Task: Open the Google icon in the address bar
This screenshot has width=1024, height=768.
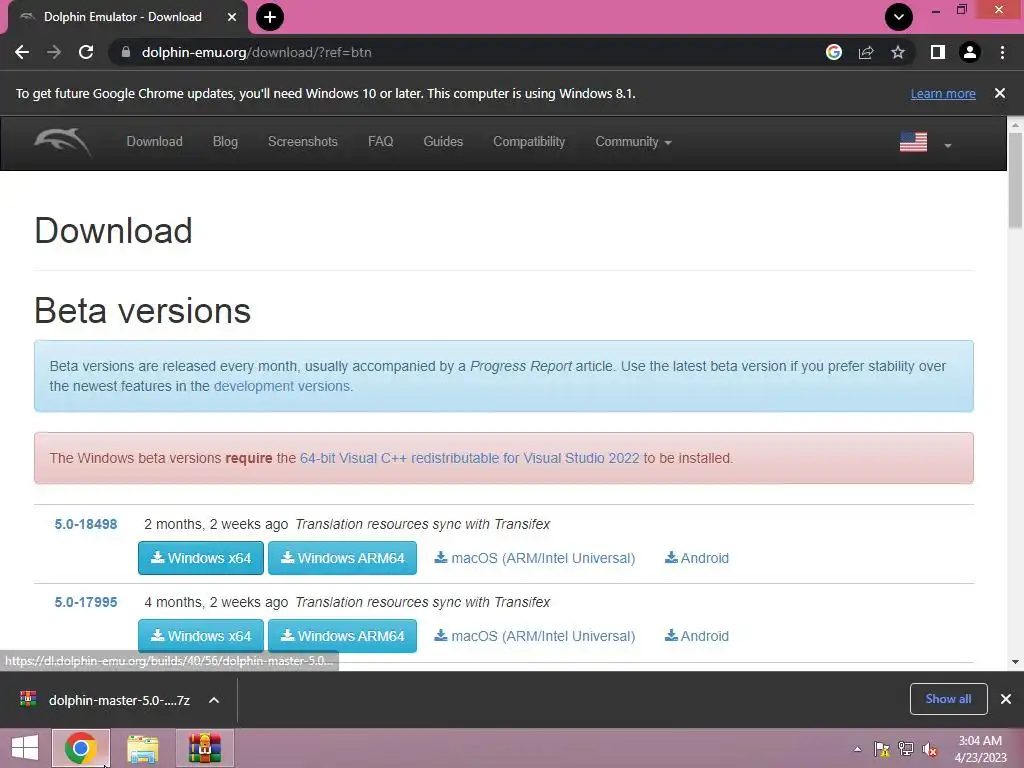Action: tap(834, 52)
